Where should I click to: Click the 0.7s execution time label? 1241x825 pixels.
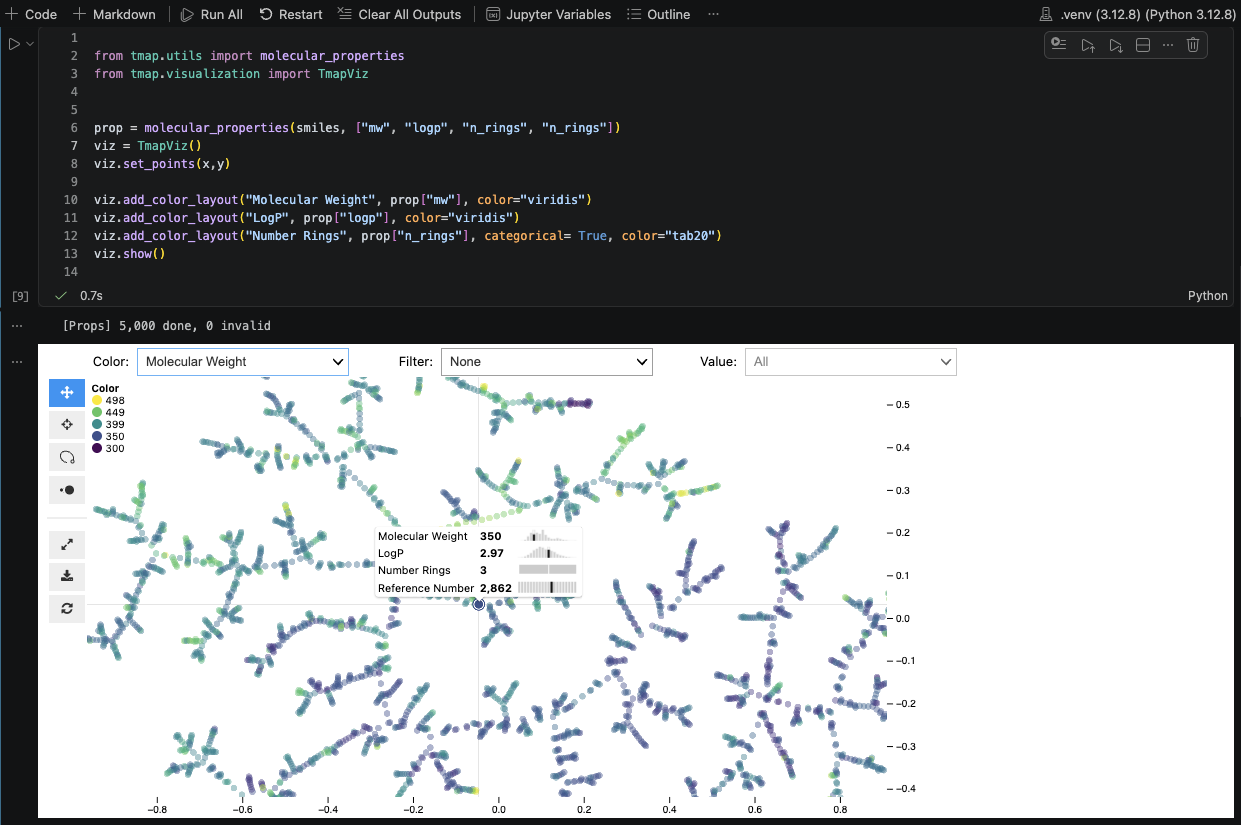(x=91, y=296)
